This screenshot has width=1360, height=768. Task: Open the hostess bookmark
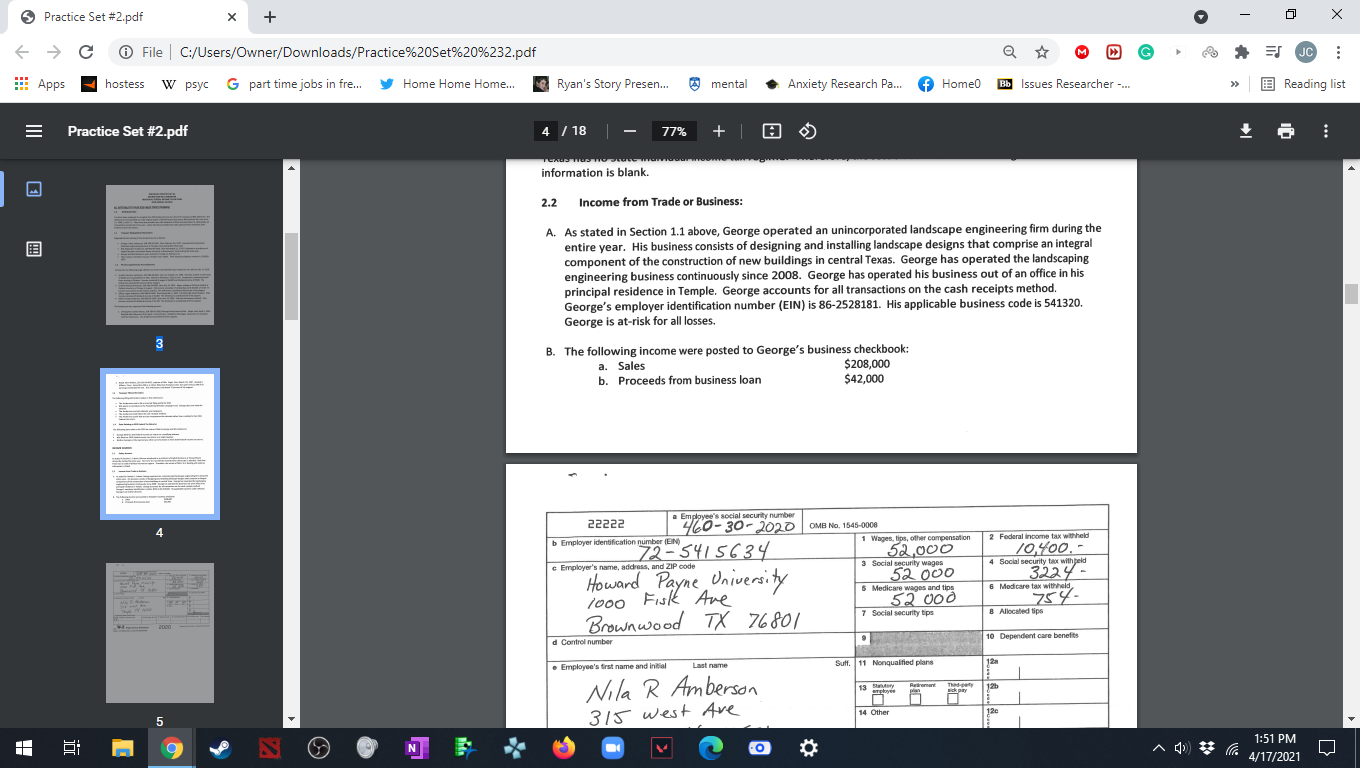[112, 84]
